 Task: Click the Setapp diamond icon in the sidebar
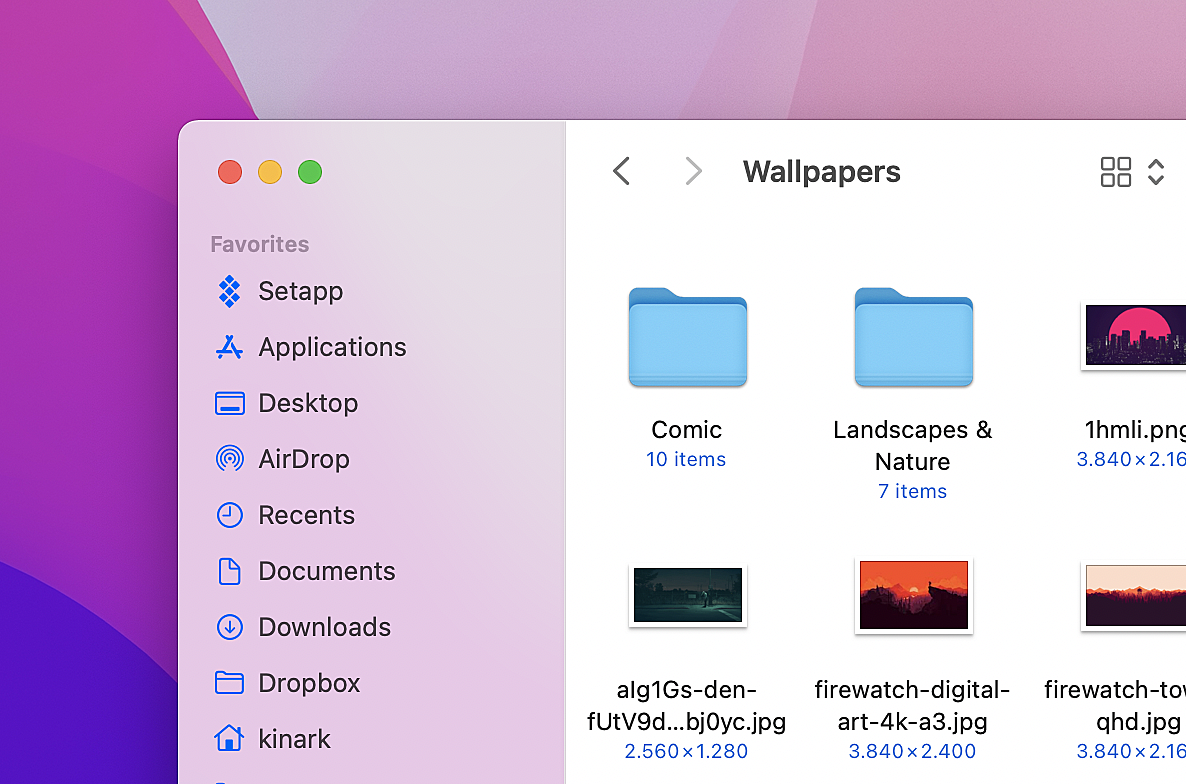(x=229, y=291)
